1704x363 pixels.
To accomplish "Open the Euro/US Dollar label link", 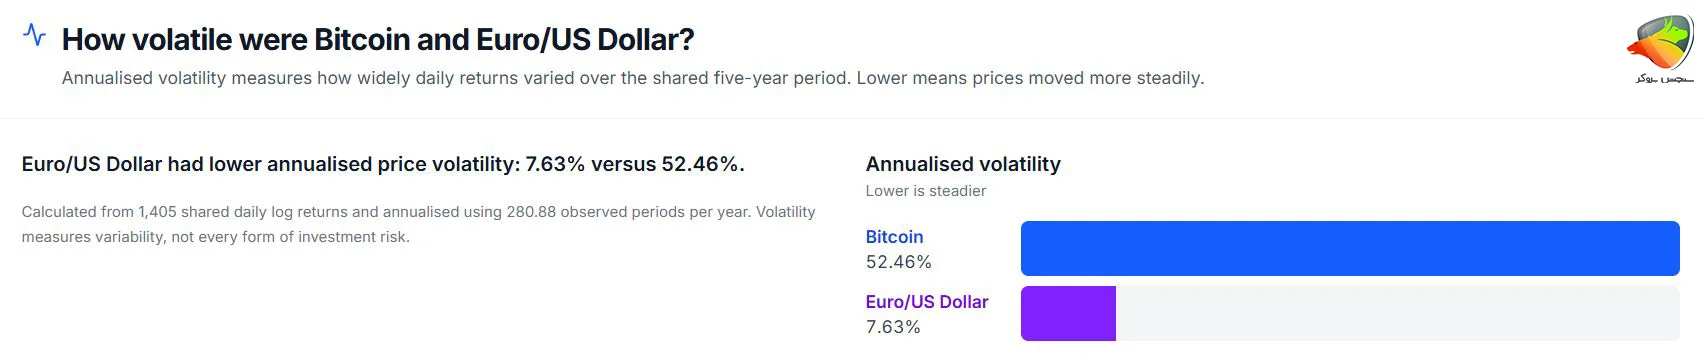I will 927,302.
